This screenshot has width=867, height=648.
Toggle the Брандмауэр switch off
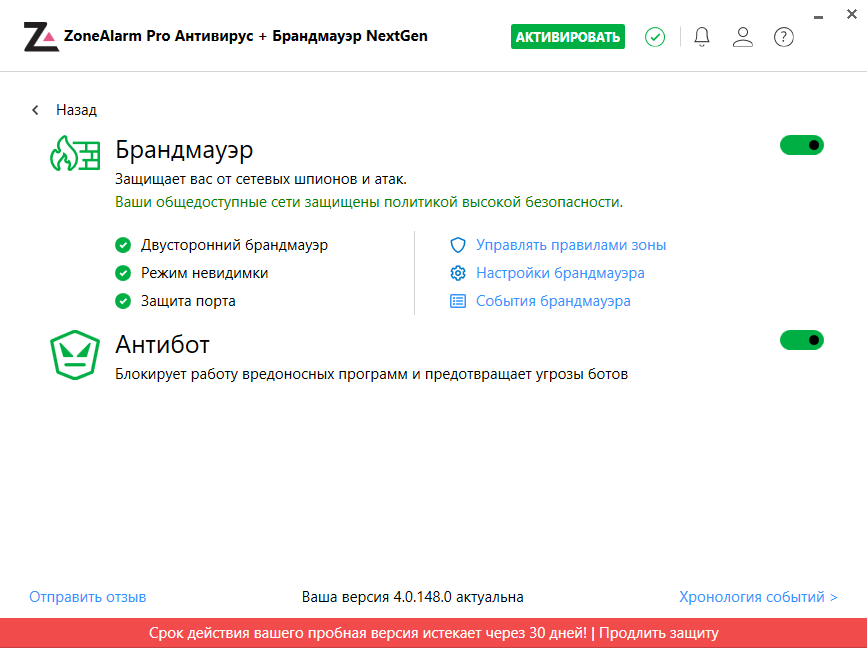[802, 145]
